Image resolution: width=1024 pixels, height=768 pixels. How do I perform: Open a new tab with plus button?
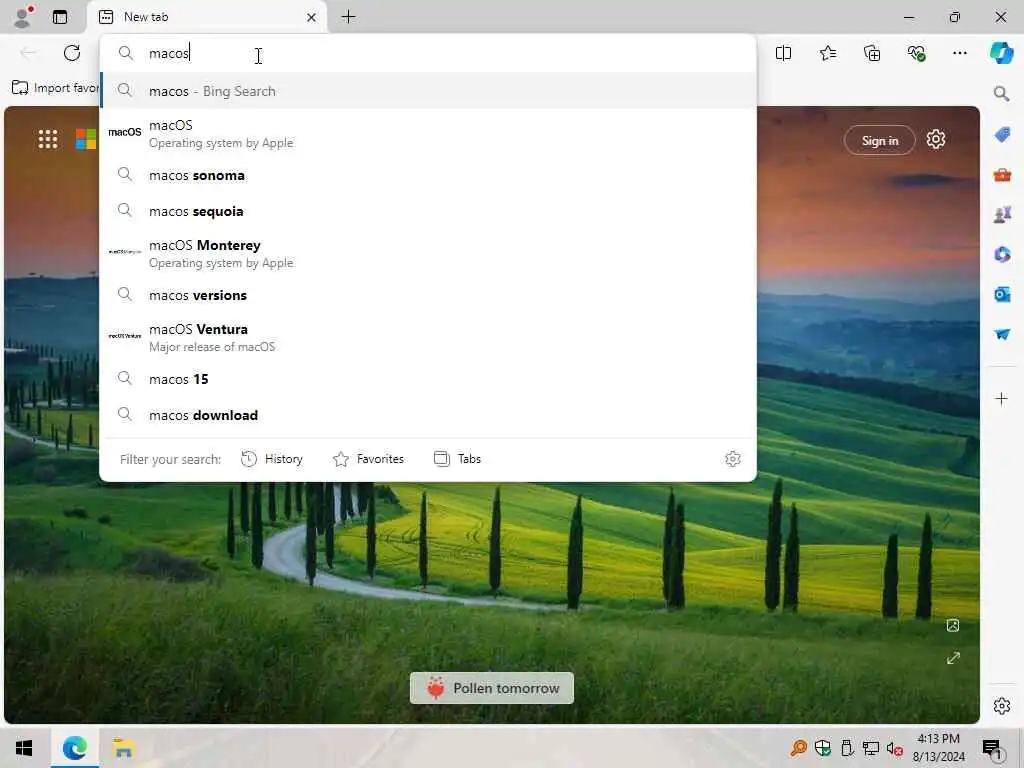coord(348,17)
